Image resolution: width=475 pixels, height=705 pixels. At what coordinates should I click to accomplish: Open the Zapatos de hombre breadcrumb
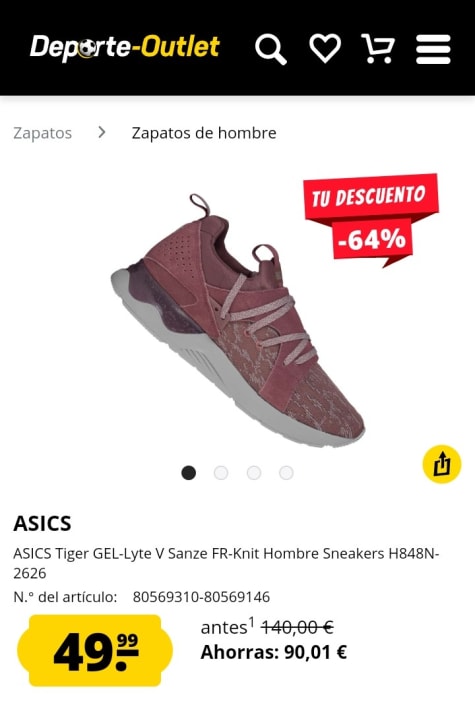pos(204,133)
